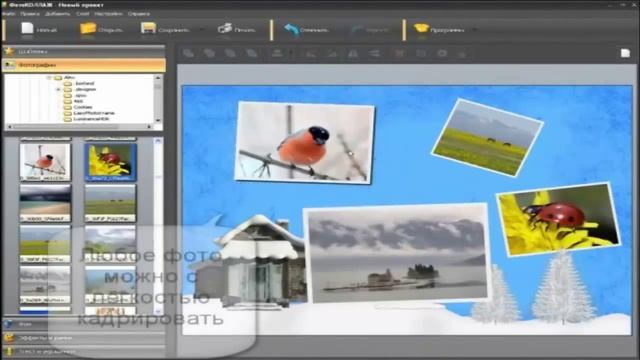Click the Open folder toolbar icon
Viewport: 640px width, 360px height.
click(88, 29)
